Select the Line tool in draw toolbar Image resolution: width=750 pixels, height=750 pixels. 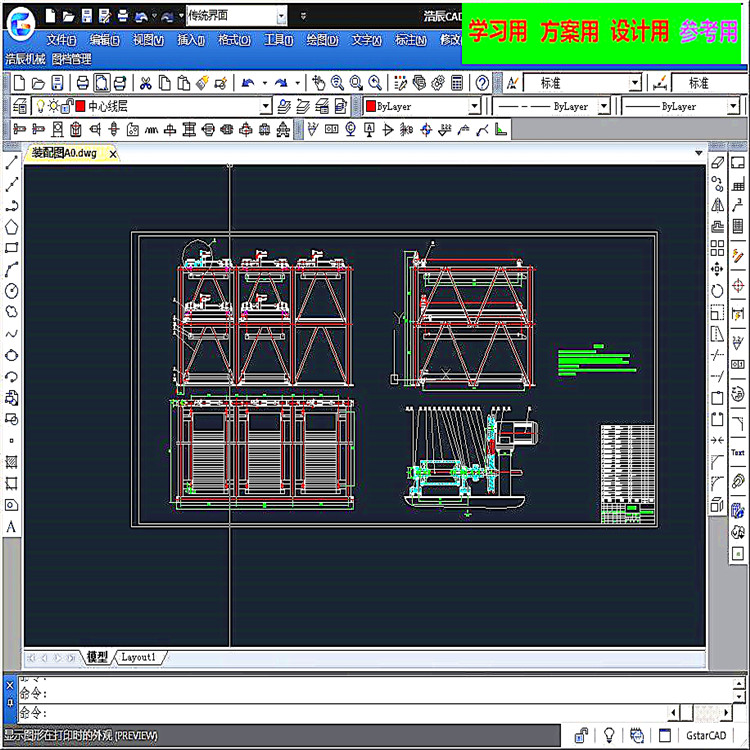tap(11, 163)
